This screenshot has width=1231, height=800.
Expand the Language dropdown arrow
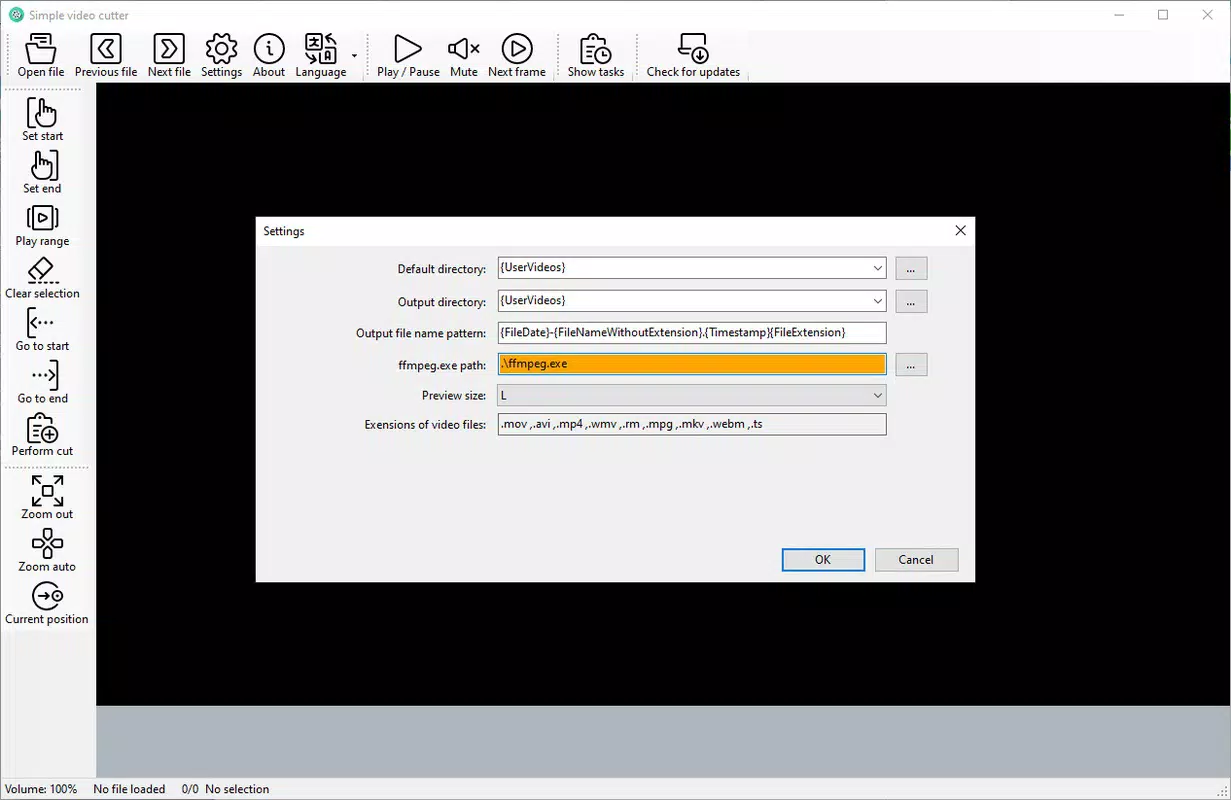coord(354,56)
